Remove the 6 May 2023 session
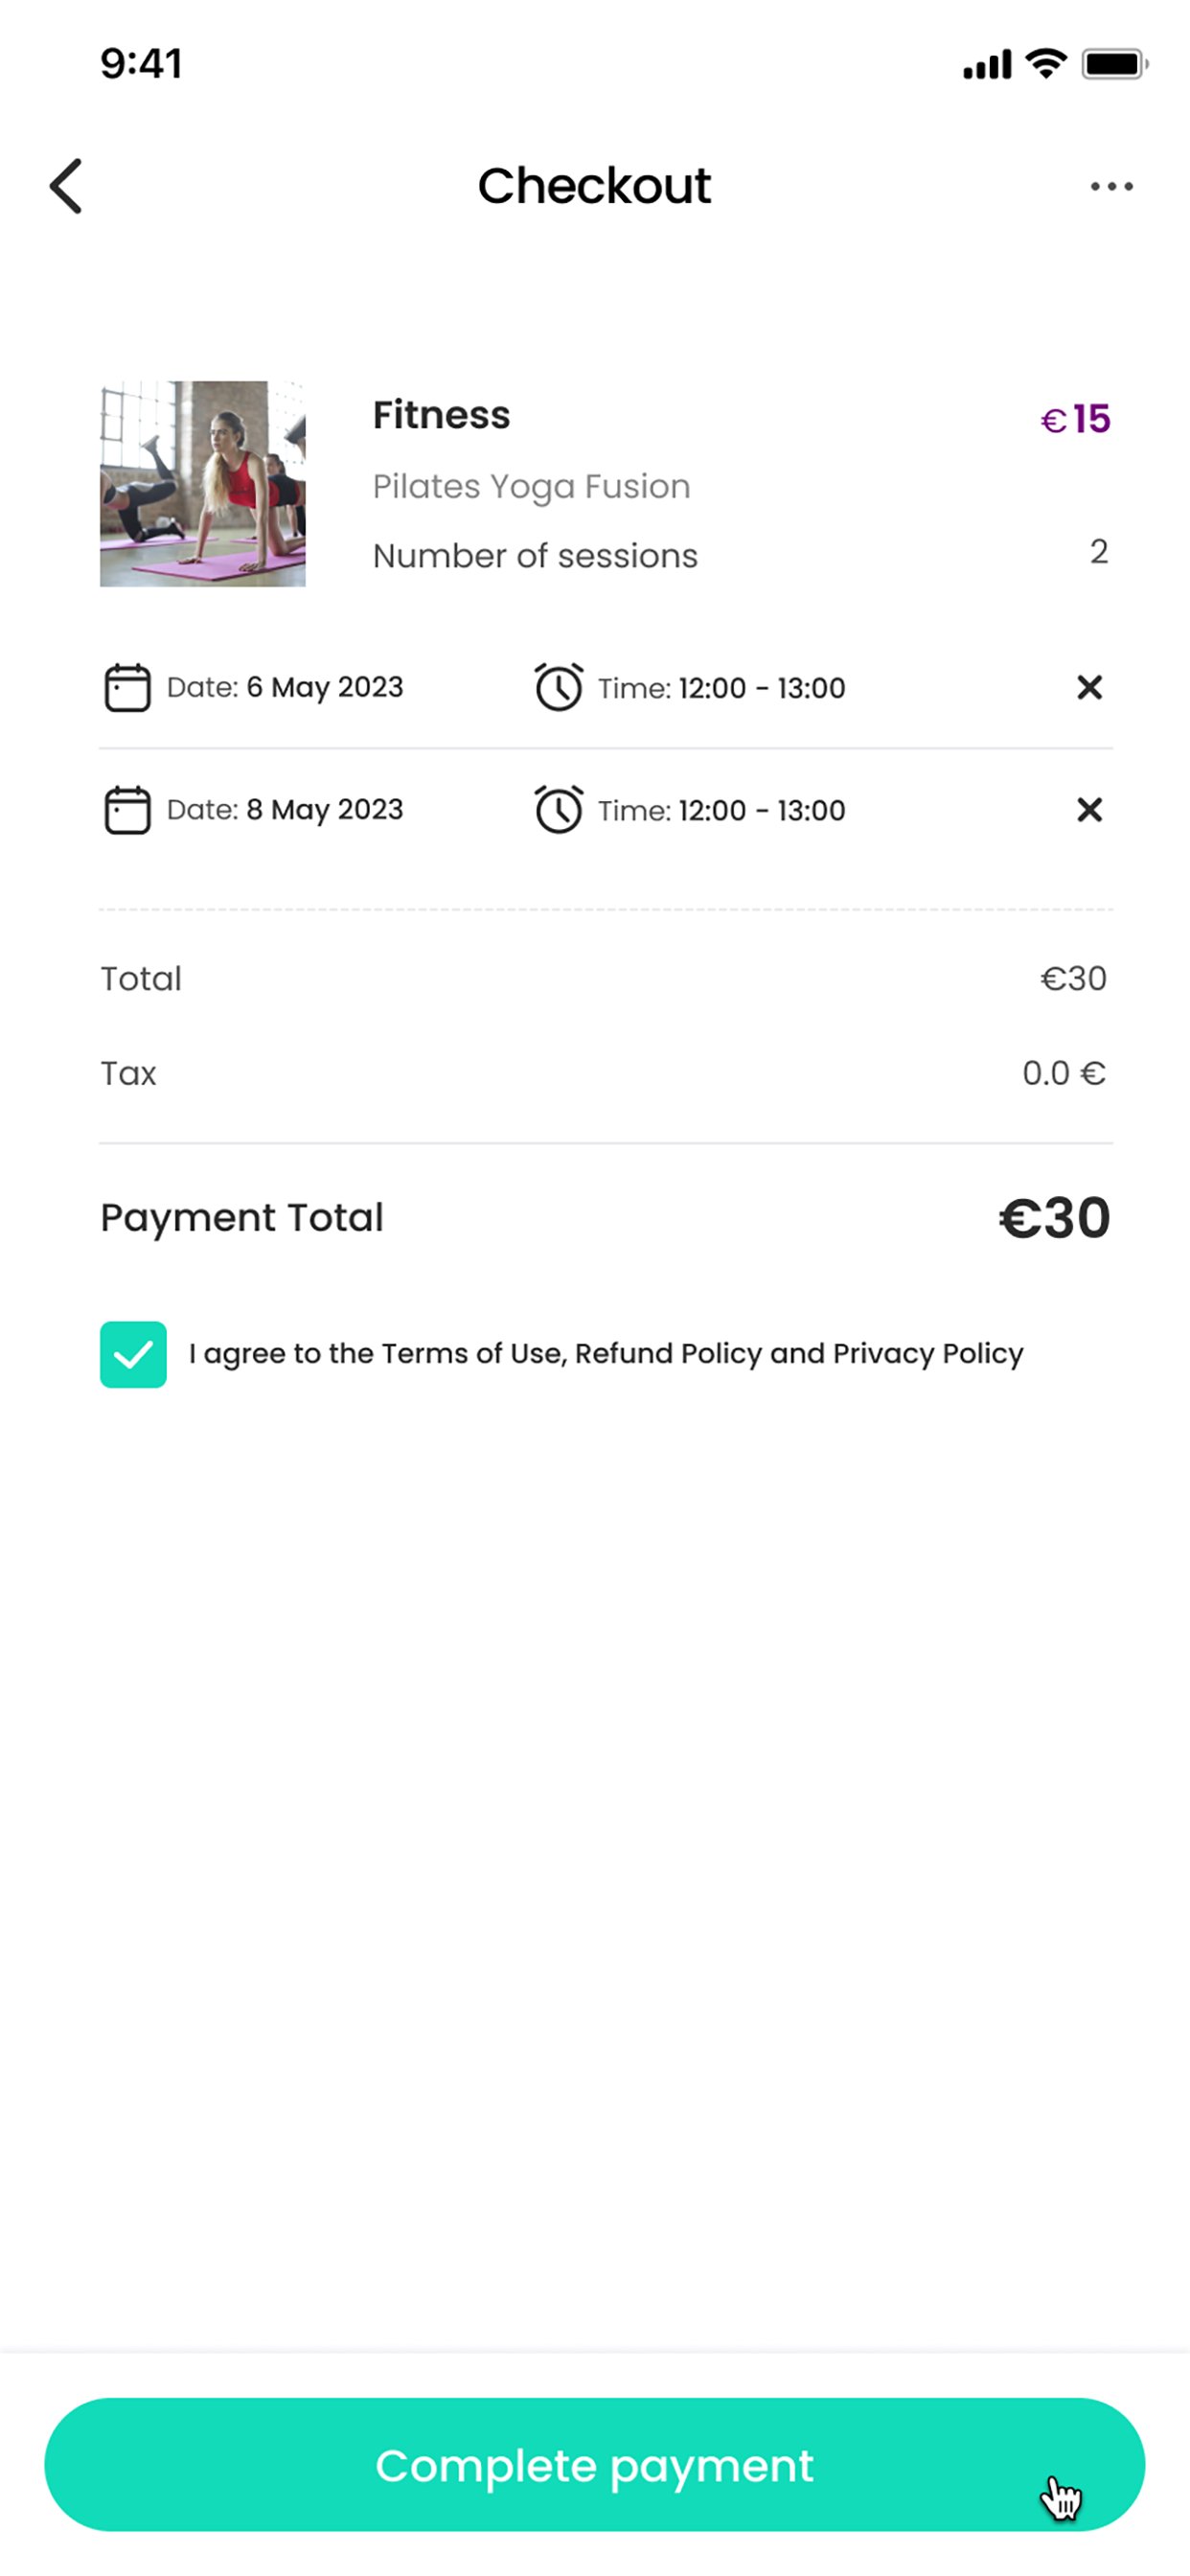Screen dimensions: 1190x2576 (x=1089, y=688)
